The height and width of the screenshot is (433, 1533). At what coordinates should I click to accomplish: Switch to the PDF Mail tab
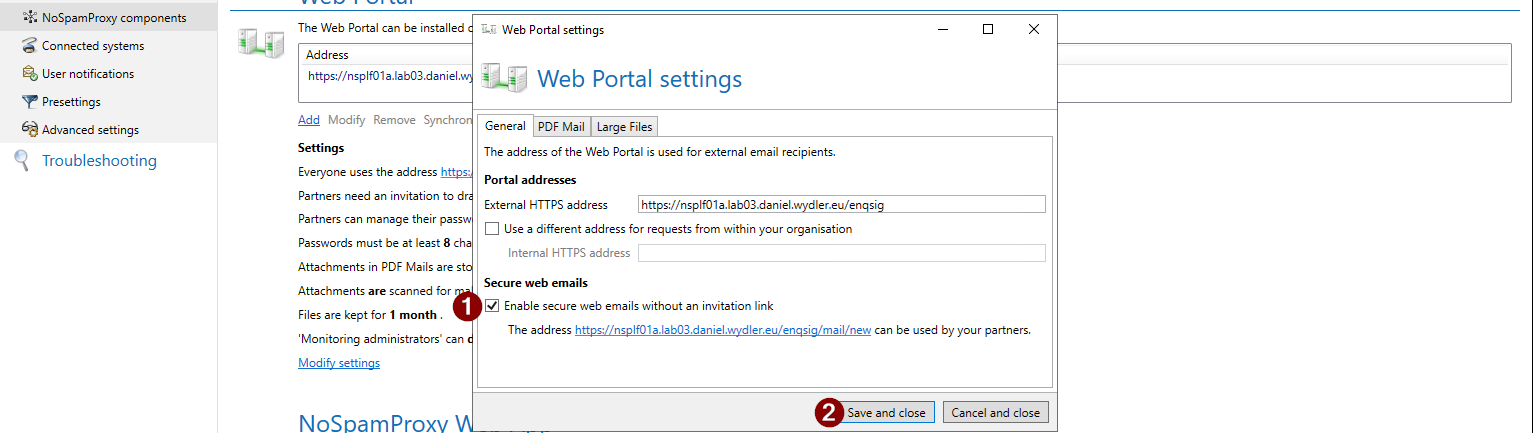pyautogui.click(x=561, y=127)
